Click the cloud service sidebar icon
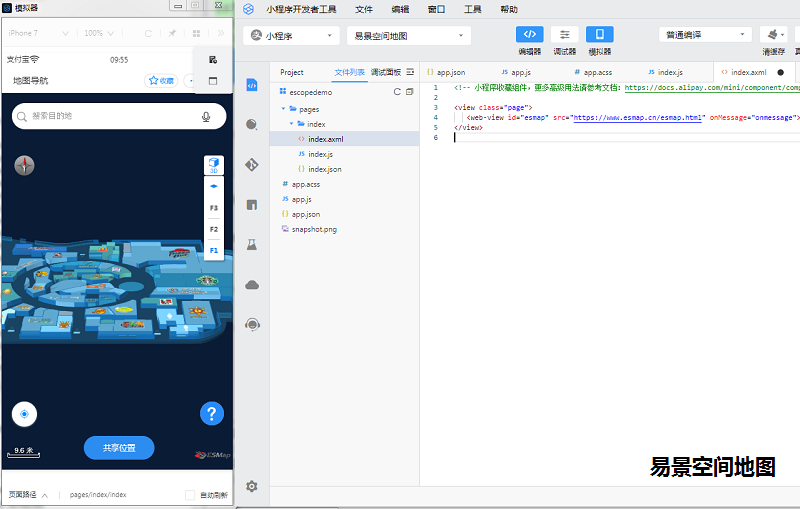Image resolution: width=800 pixels, height=509 pixels. click(x=252, y=285)
